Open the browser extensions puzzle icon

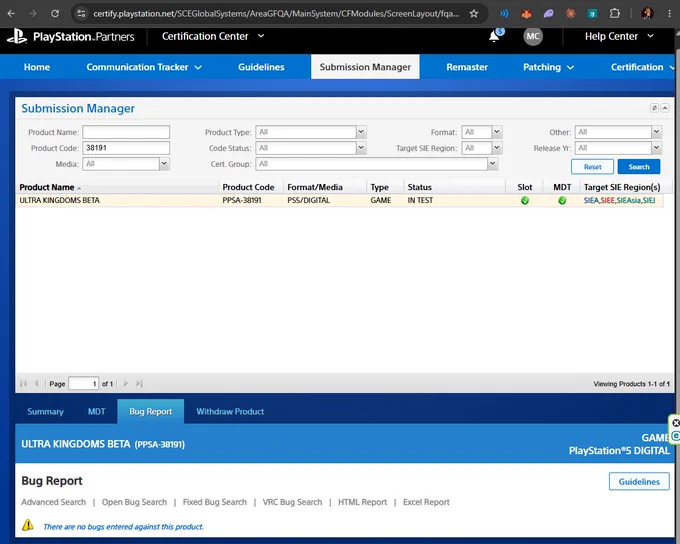tap(615, 13)
